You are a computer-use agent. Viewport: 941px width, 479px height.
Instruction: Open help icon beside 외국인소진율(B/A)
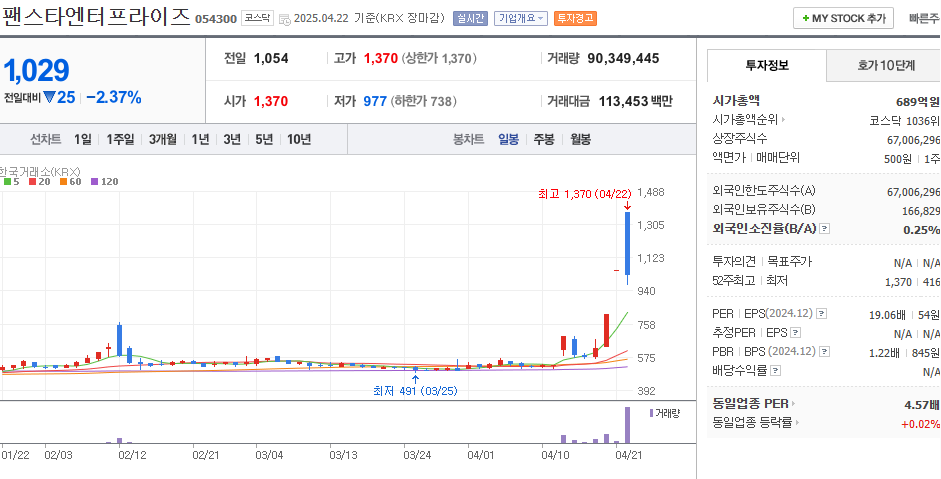tap(825, 229)
